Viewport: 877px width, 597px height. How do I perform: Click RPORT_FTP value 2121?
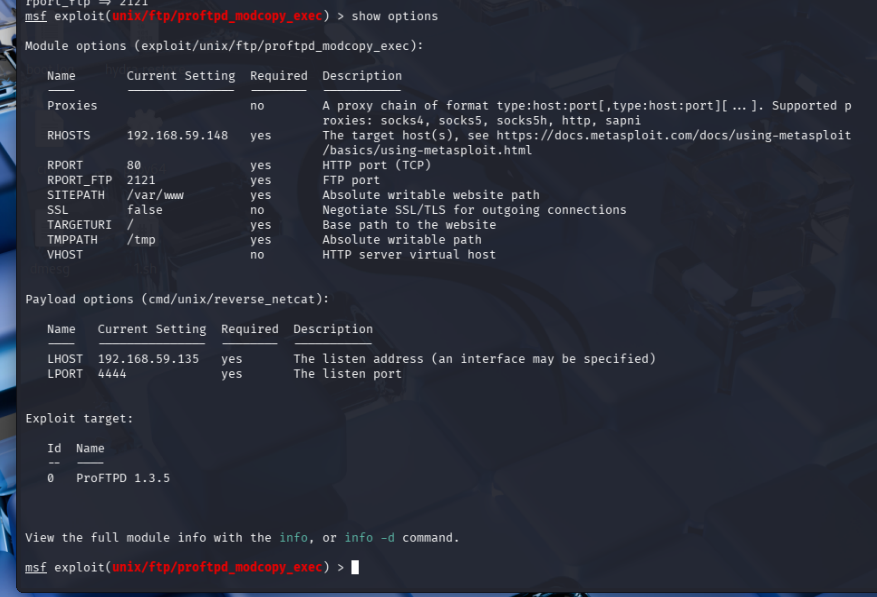pos(141,180)
